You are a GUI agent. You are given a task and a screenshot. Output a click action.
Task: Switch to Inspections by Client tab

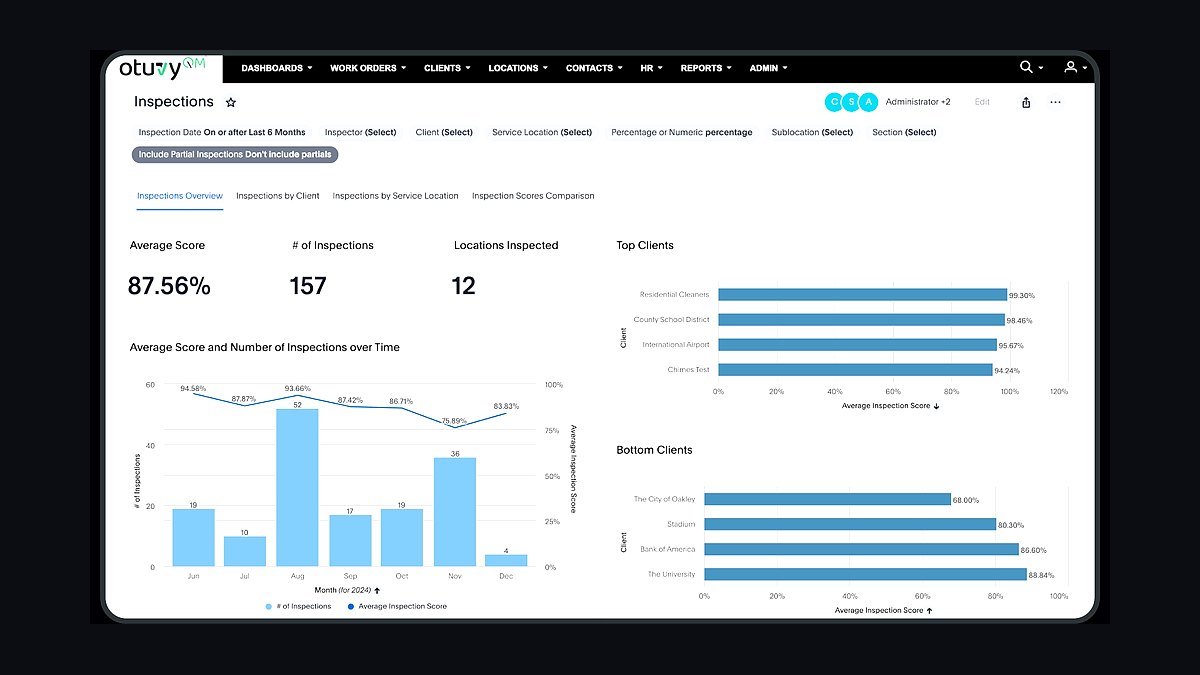coord(278,196)
